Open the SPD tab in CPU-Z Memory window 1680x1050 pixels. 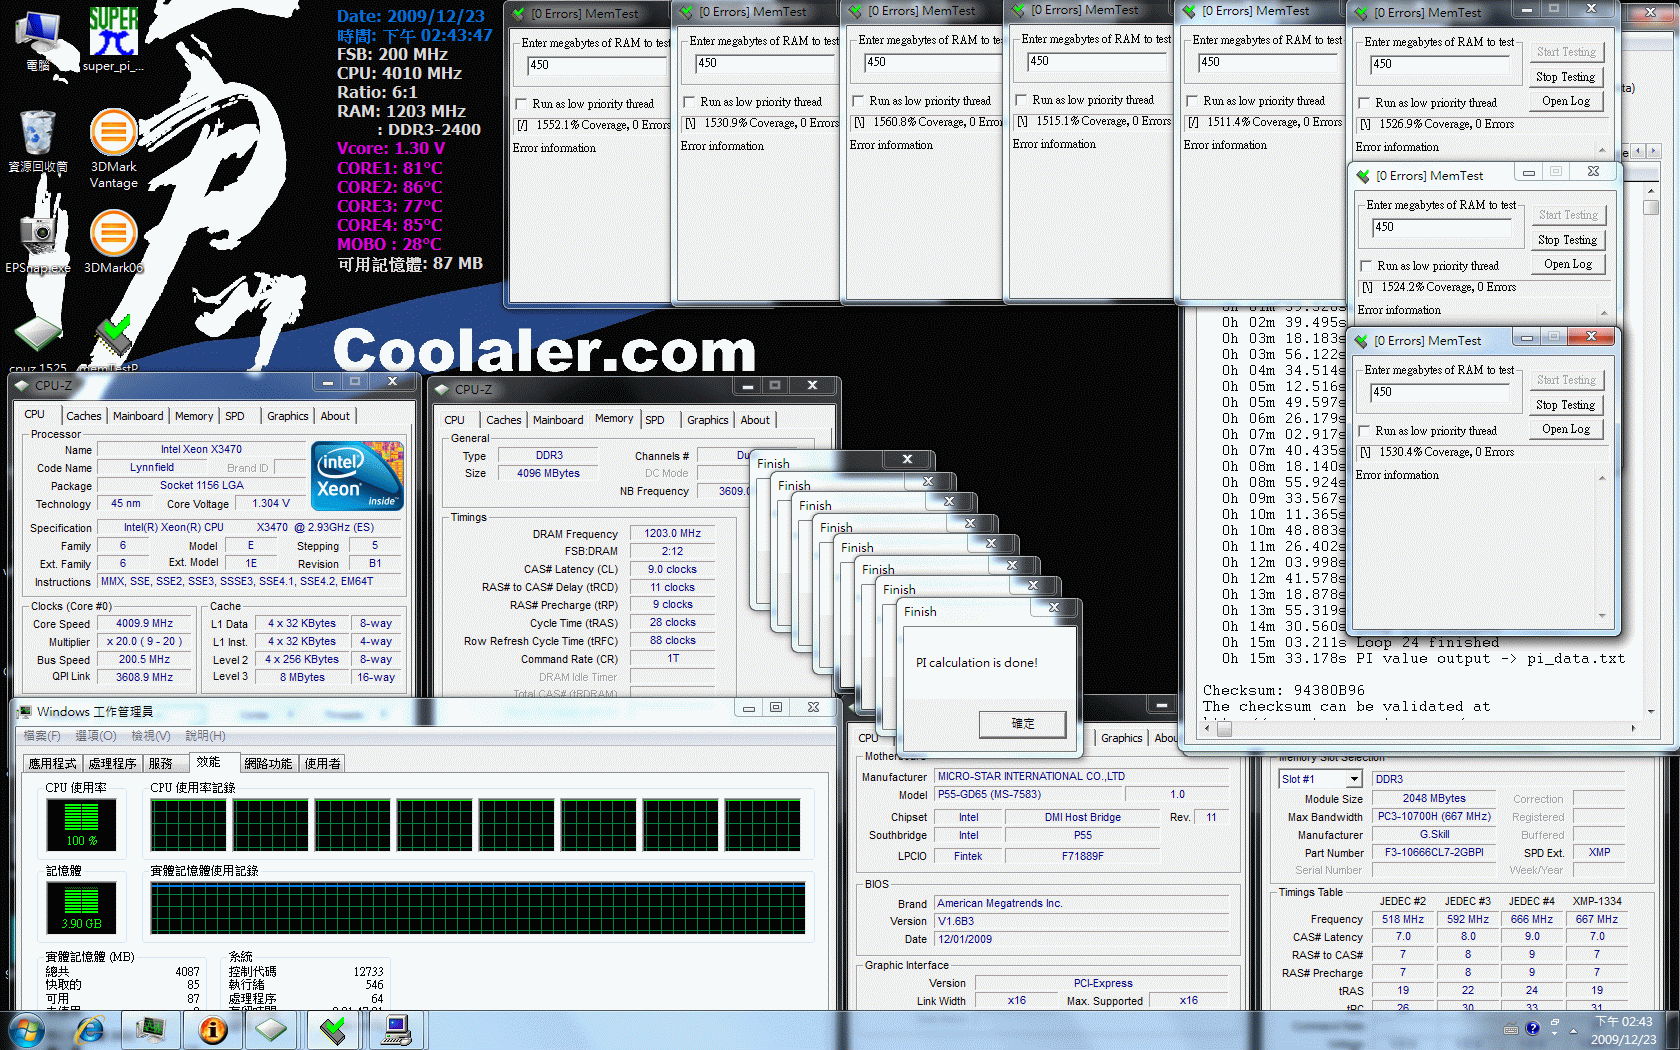[655, 420]
